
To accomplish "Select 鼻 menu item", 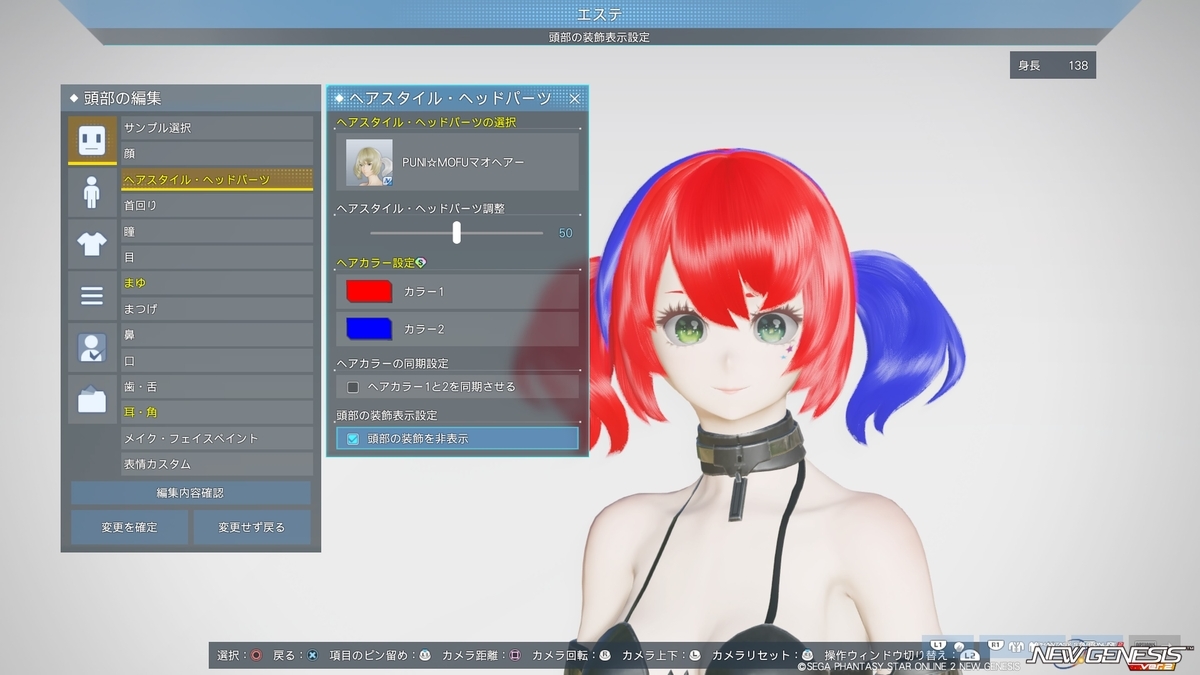I will (217, 335).
